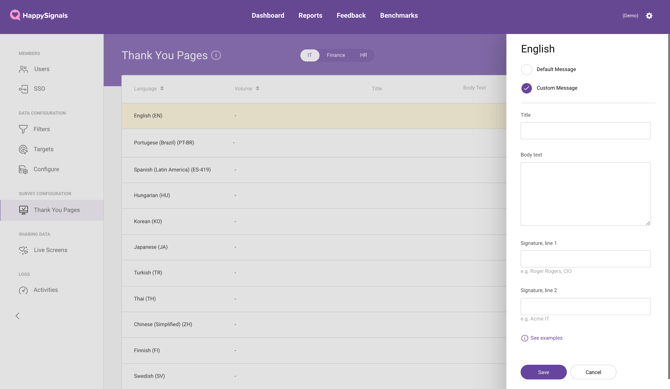This screenshot has width=670, height=389.
Task: Click the Live Screens share icon
Action: click(x=24, y=250)
